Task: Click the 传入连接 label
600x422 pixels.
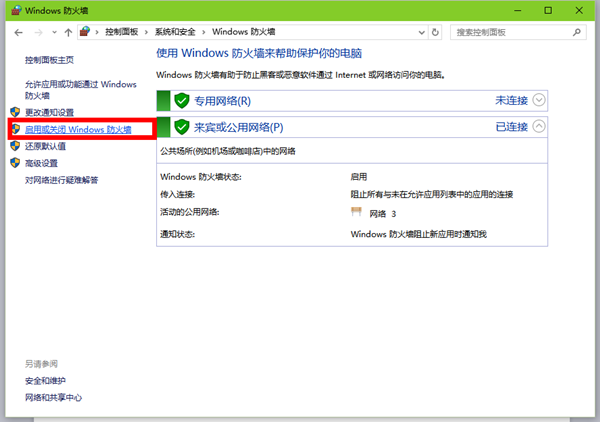Action: pos(178,194)
